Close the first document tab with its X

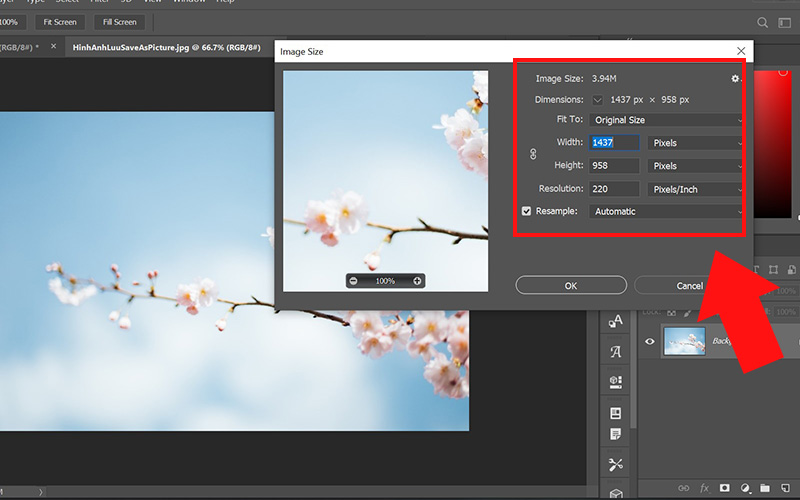[x=54, y=46]
